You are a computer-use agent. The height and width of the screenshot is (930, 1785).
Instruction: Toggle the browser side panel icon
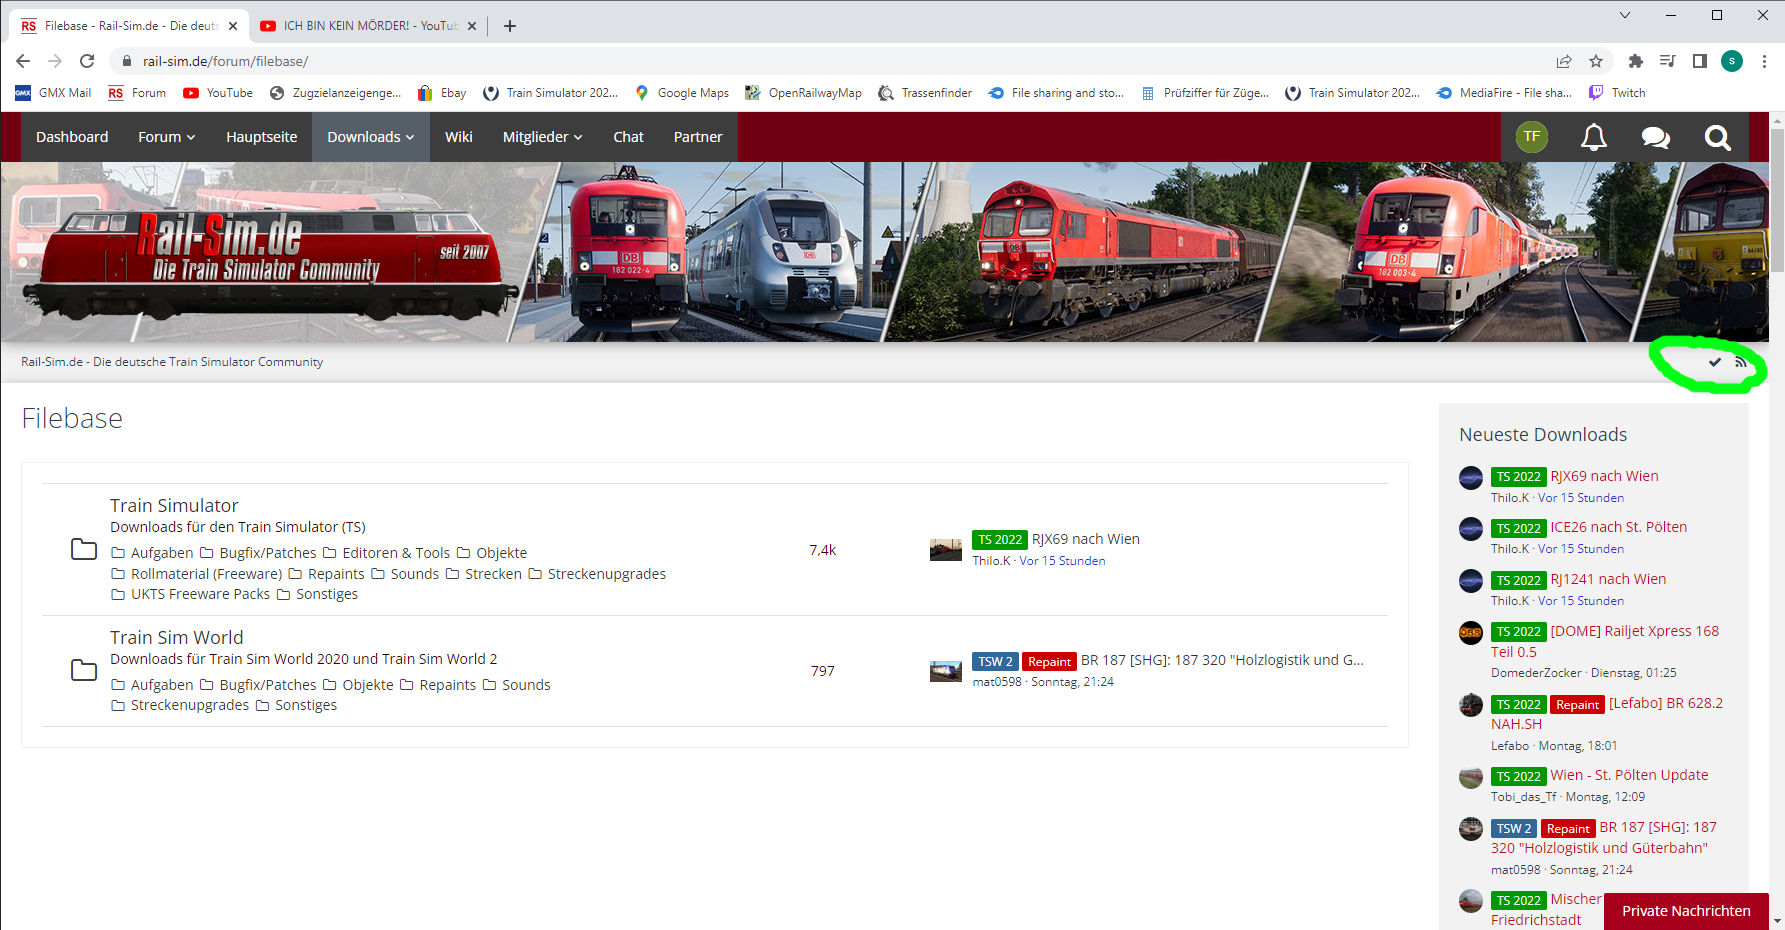(x=1700, y=61)
